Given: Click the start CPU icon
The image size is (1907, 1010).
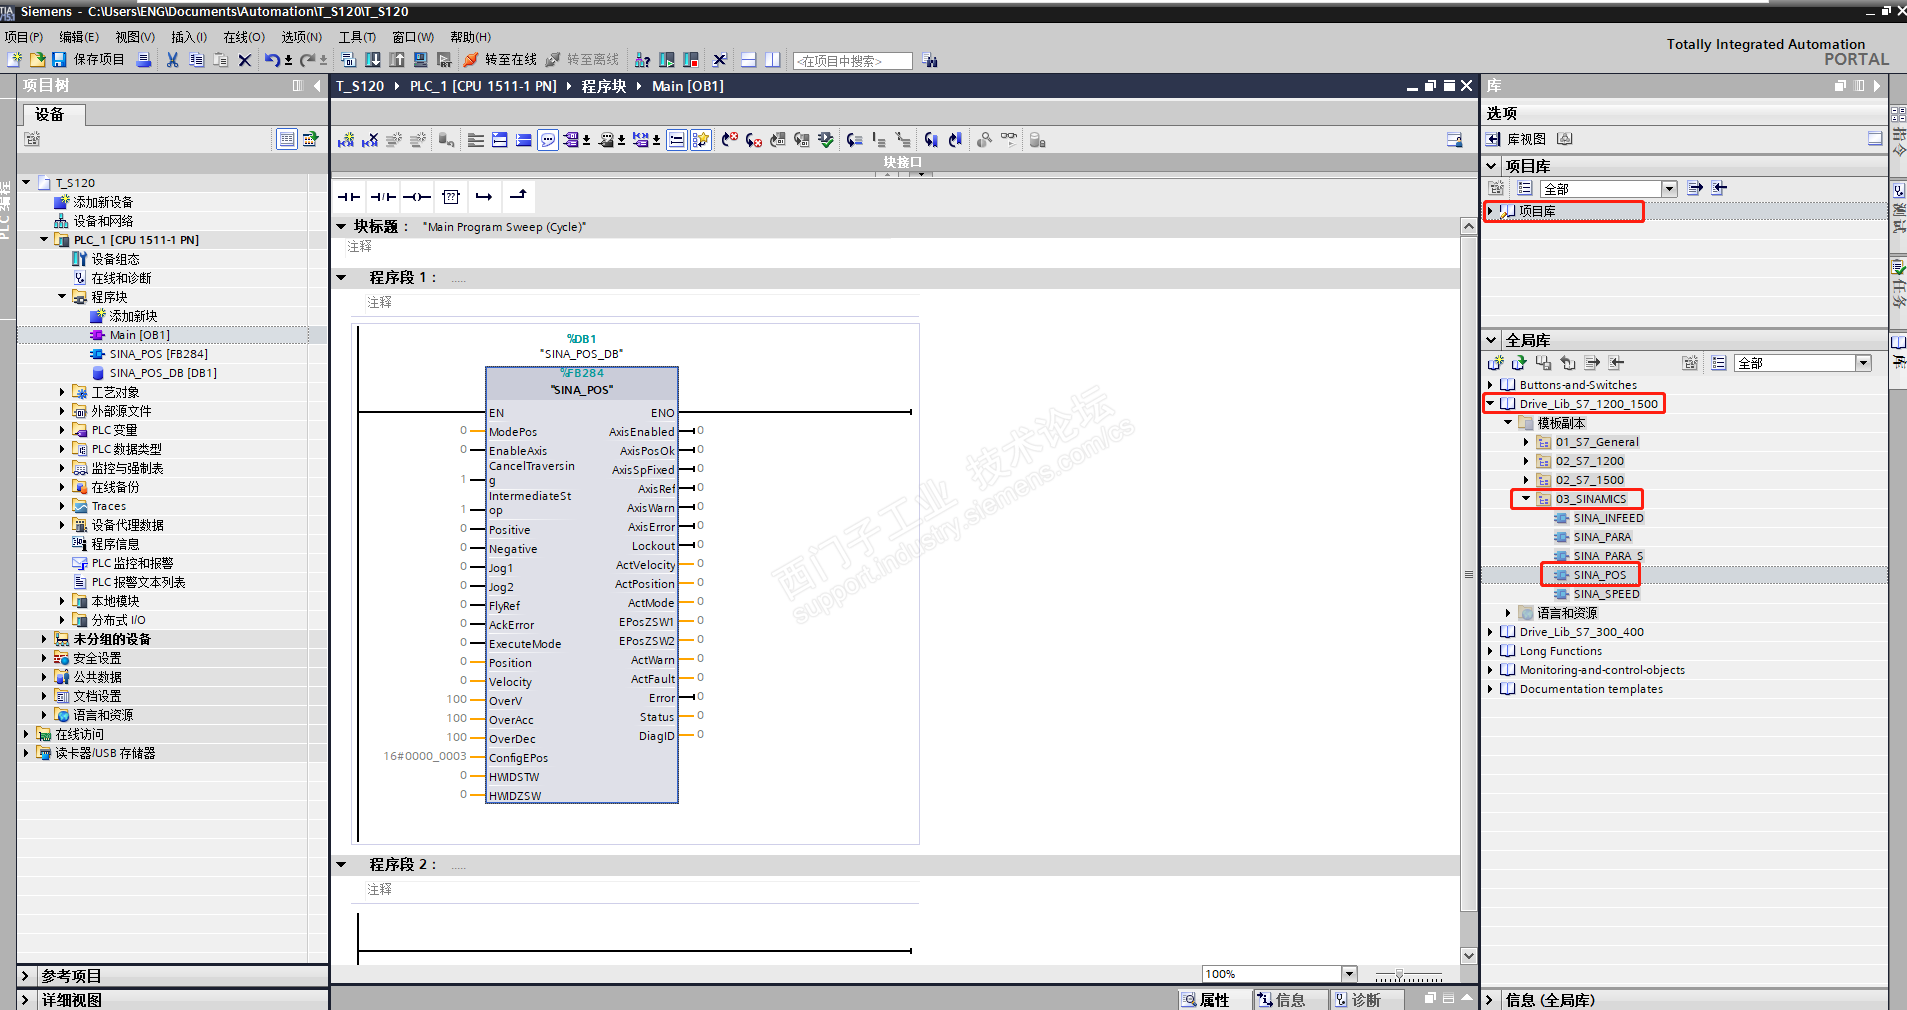Looking at the screenshot, I should (666, 60).
